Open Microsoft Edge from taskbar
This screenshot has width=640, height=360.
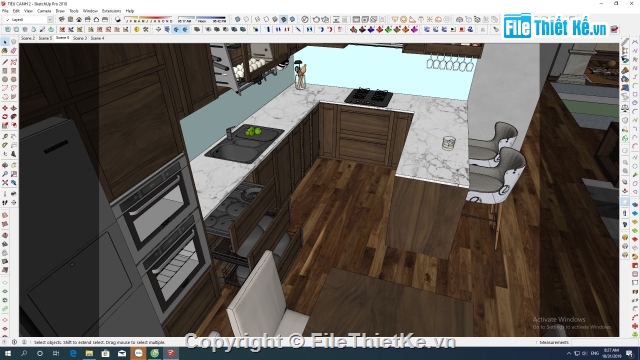click(x=73, y=353)
